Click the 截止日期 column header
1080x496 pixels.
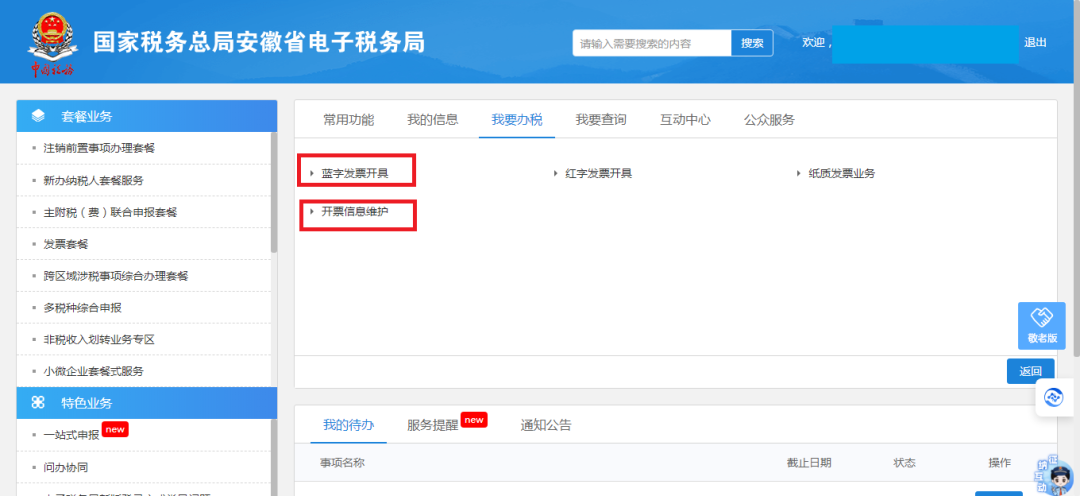809,462
